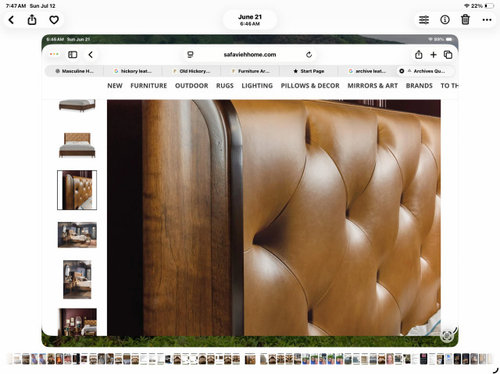
Task: Click the BRANDS navigation link
Action: pos(419,86)
